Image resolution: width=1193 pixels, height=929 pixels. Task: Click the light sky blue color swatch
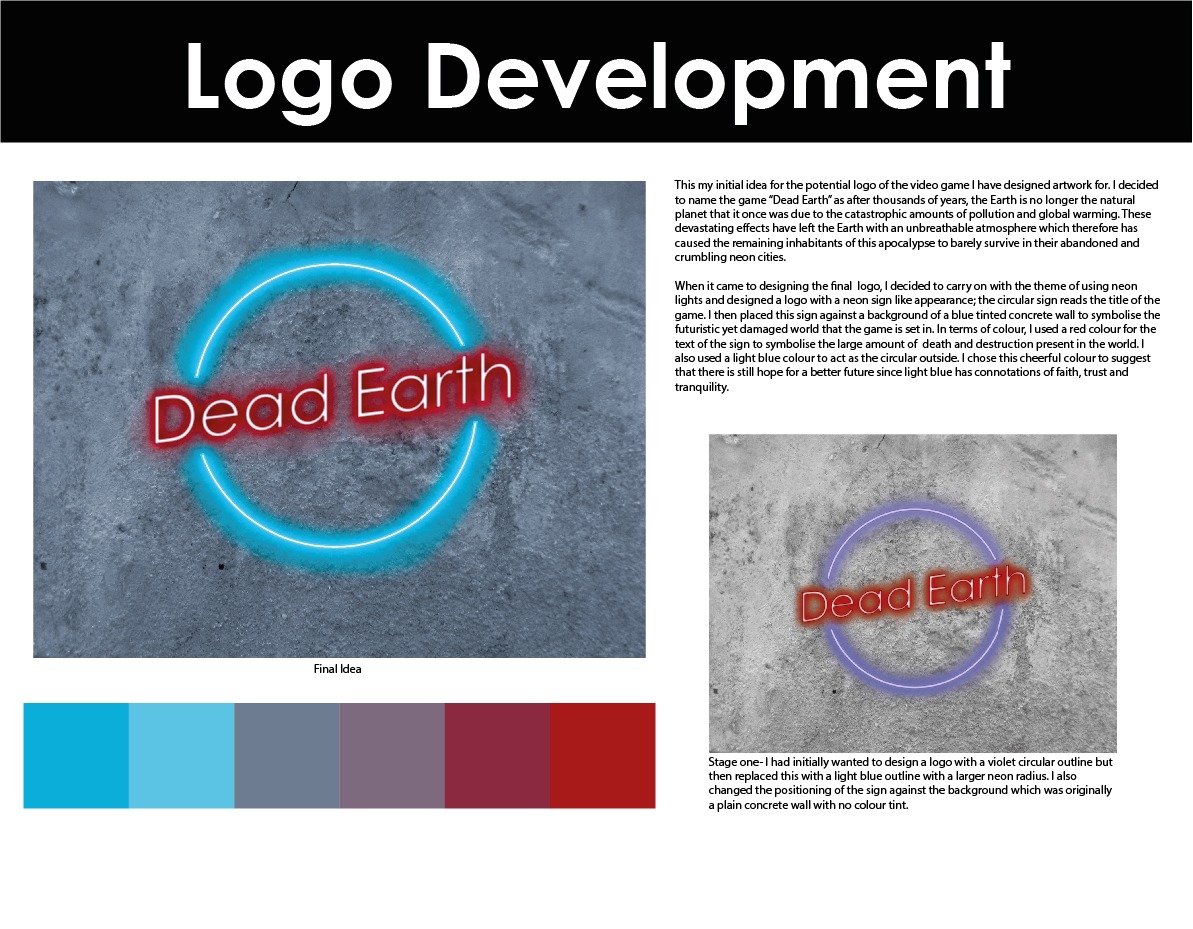(x=182, y=756)
